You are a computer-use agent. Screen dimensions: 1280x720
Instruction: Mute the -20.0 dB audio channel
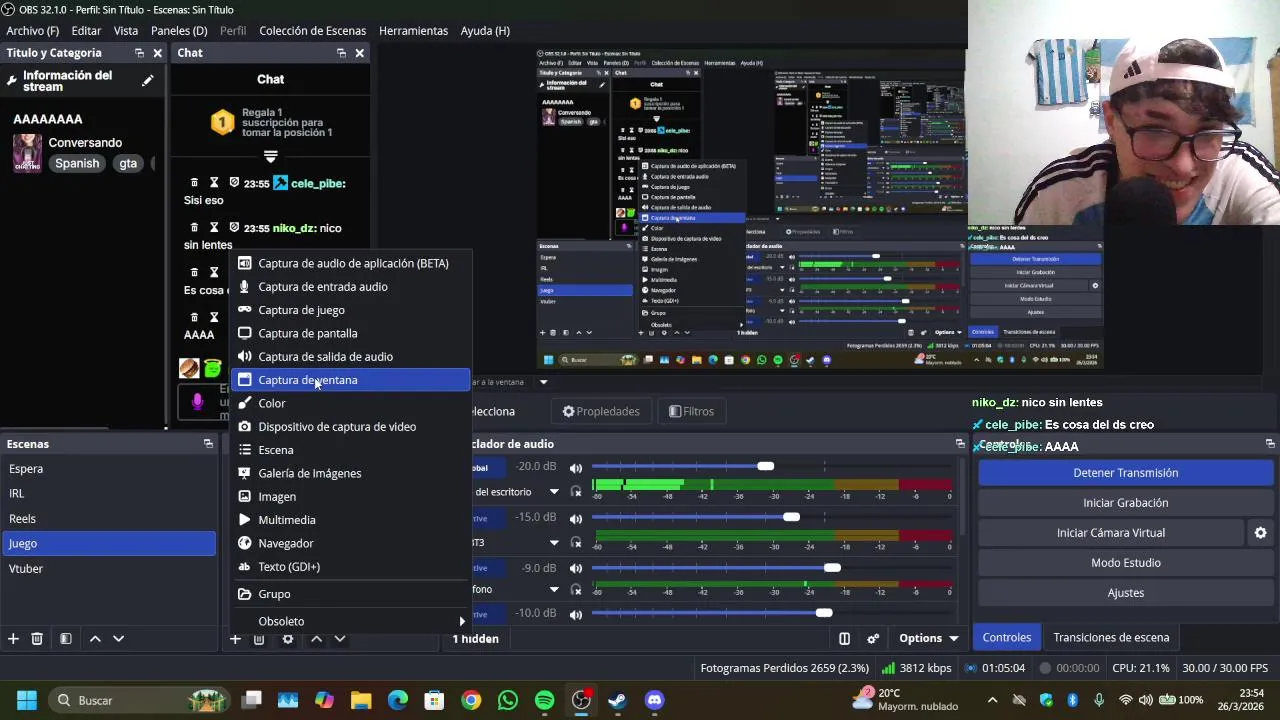[576, 467]
